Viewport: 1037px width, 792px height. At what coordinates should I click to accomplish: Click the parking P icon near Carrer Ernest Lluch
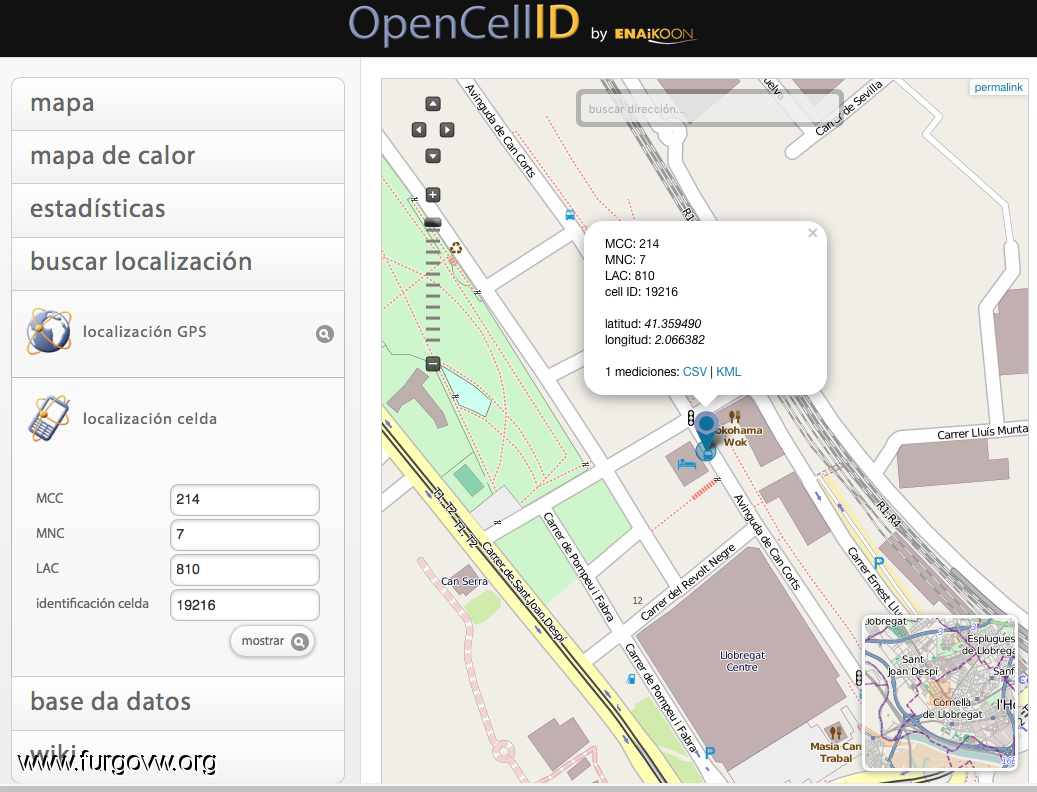(878, 563)
